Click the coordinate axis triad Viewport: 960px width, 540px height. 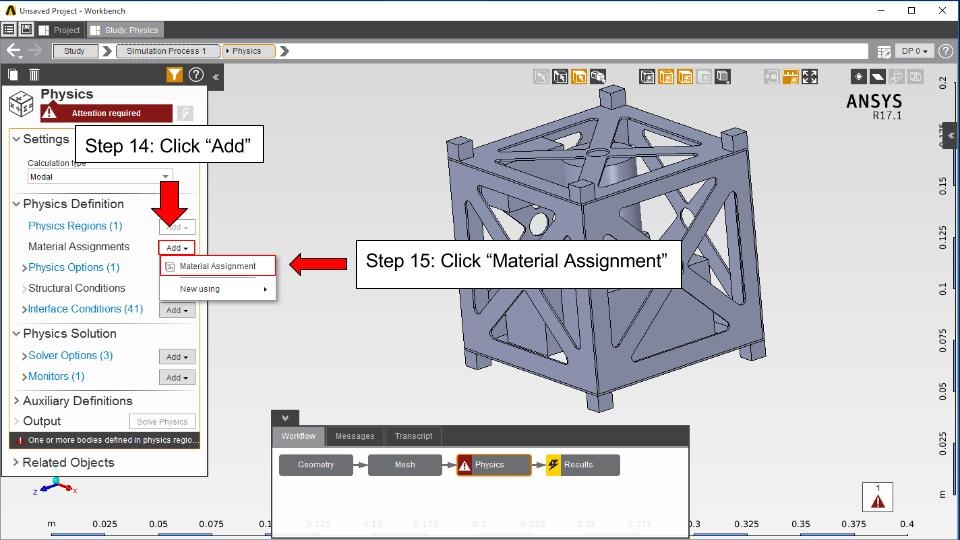click(x=55, y=487)
